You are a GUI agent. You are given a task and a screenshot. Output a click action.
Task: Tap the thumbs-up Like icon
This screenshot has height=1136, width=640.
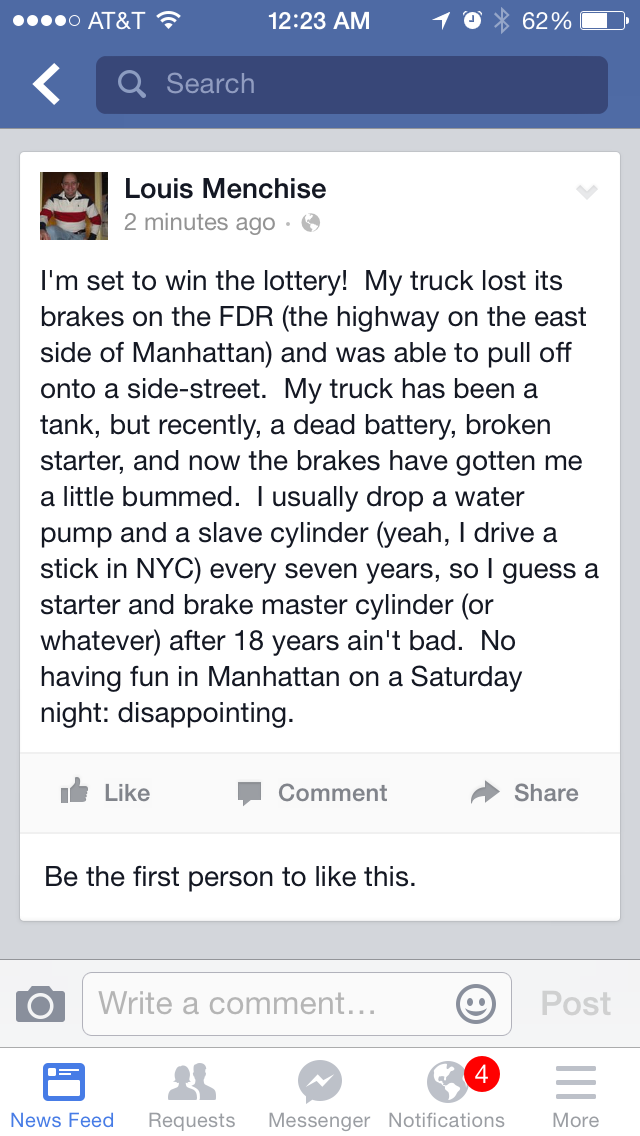(x=75, y=793)
